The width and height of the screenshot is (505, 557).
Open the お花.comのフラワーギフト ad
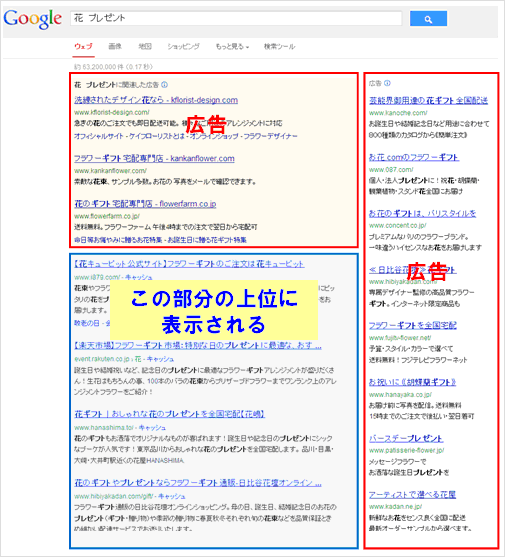click(x=414, y=157)
